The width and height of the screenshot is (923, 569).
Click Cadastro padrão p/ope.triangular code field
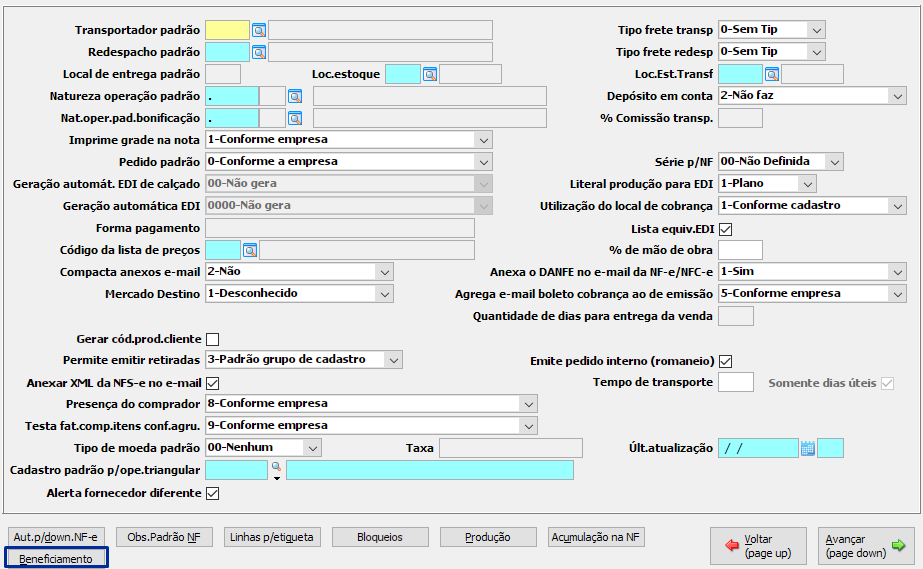(x=236, y=470)
